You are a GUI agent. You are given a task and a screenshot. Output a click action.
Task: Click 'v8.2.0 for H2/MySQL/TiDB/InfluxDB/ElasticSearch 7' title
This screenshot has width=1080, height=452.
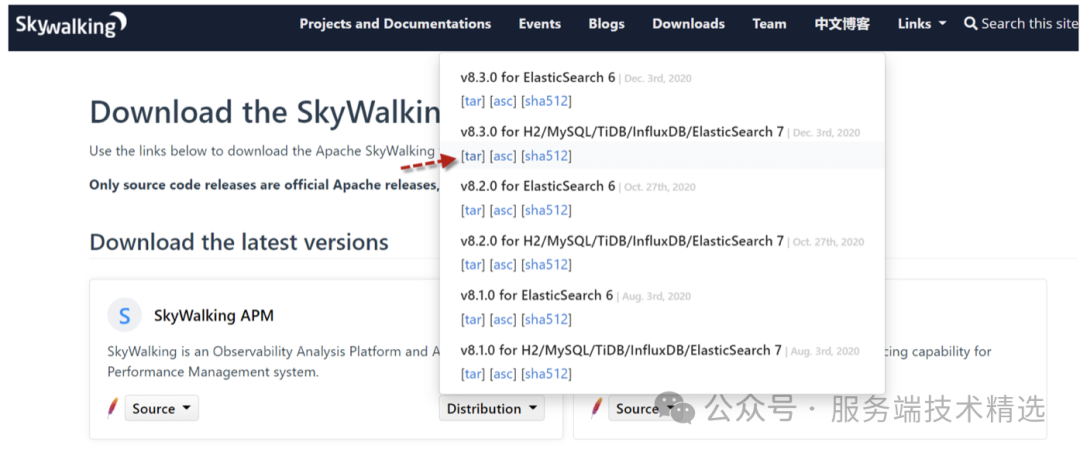pyautogui.click(x=622, y=240)
